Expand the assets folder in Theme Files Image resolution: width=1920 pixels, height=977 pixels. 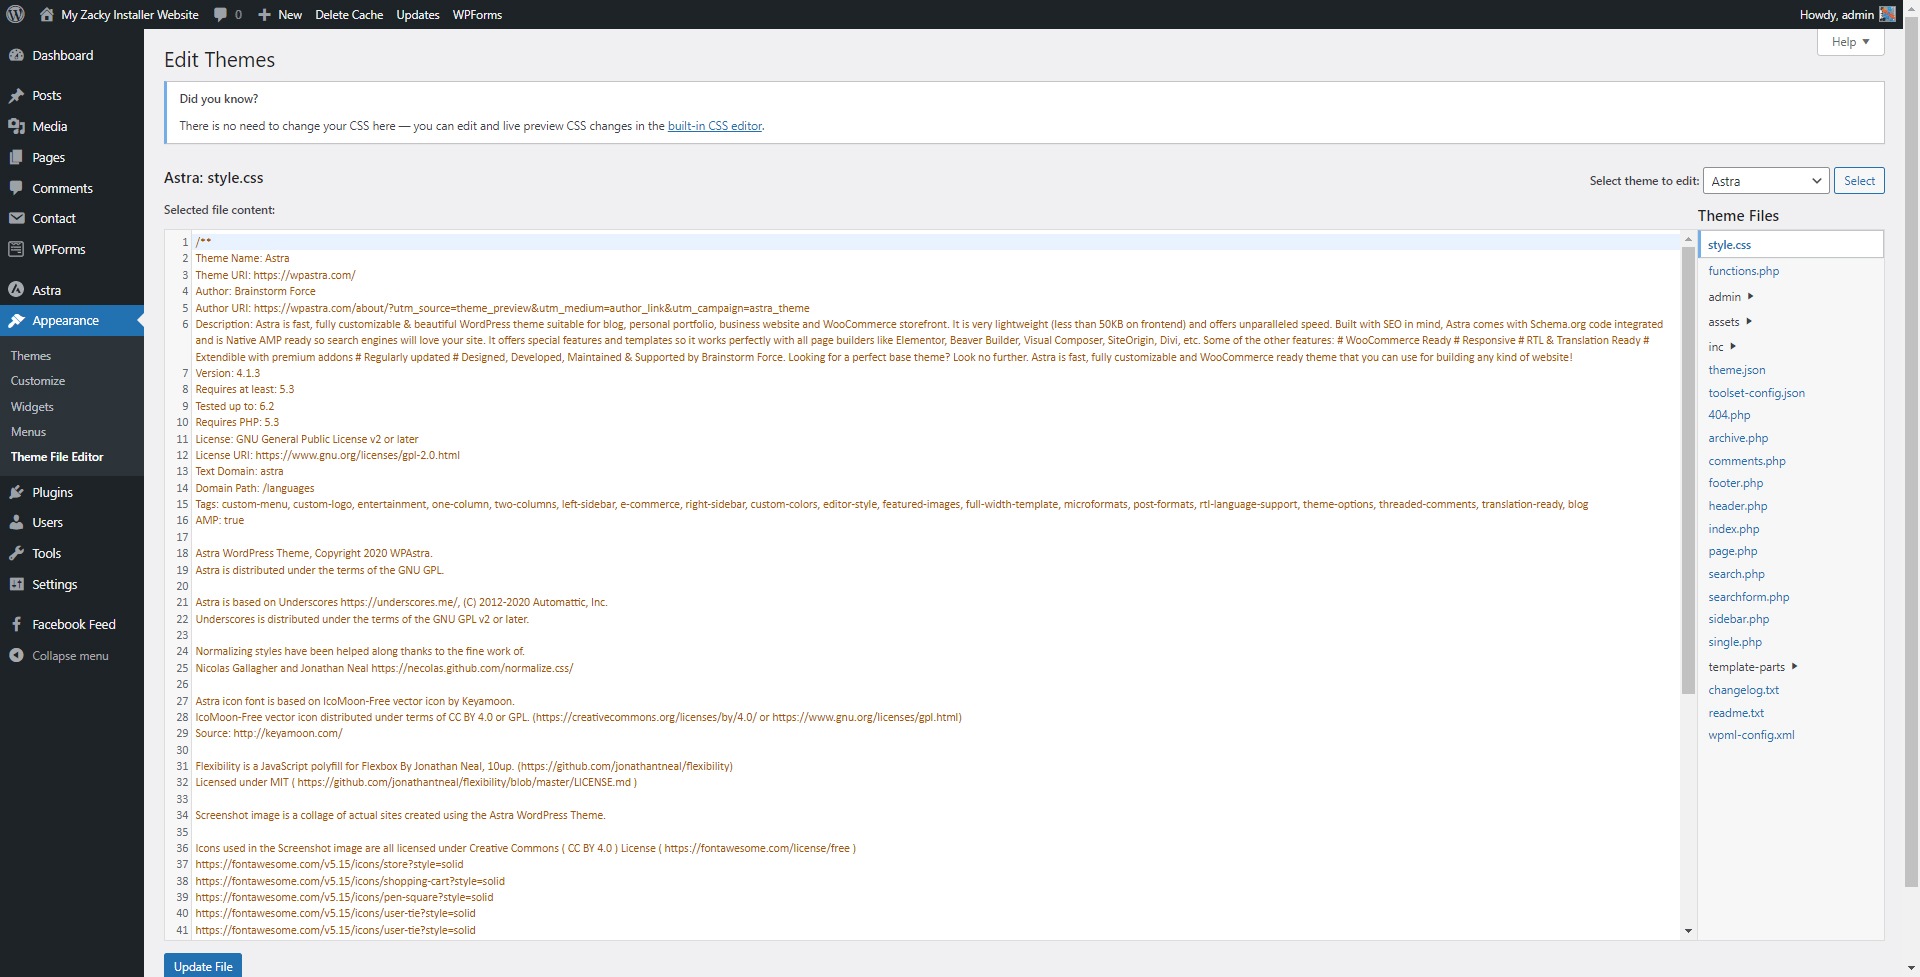click(1730, 322)
